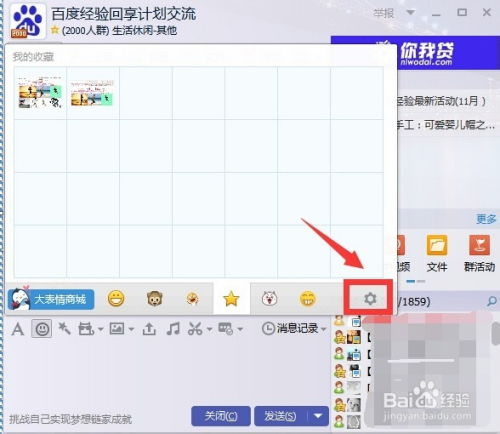Expand dropdown next to window shake icon
The height and width of the screenshot is (434, 500).
pos(100,330)
